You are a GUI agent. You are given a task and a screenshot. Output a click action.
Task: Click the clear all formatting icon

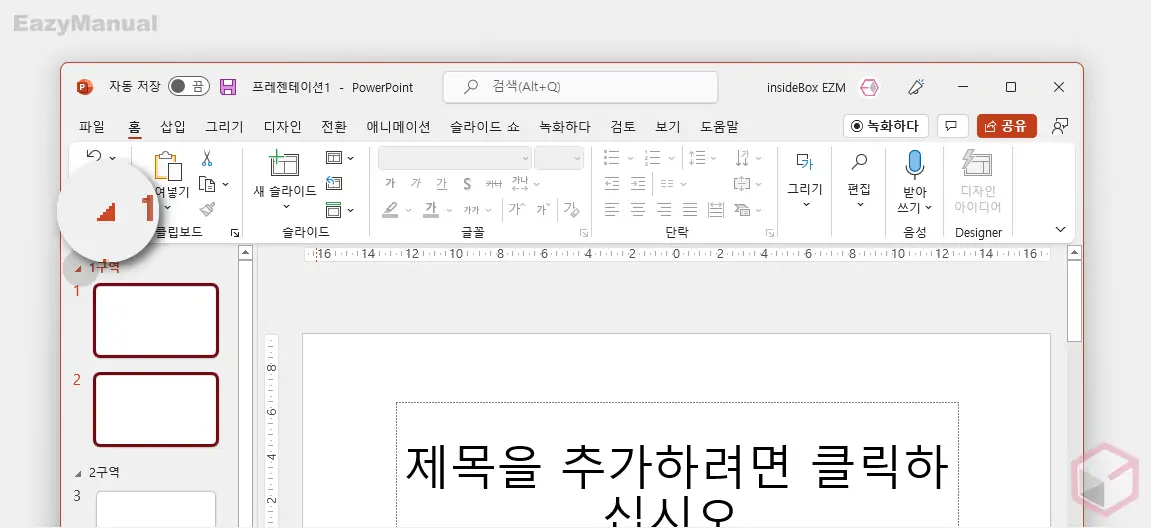(x=571, y=210)
